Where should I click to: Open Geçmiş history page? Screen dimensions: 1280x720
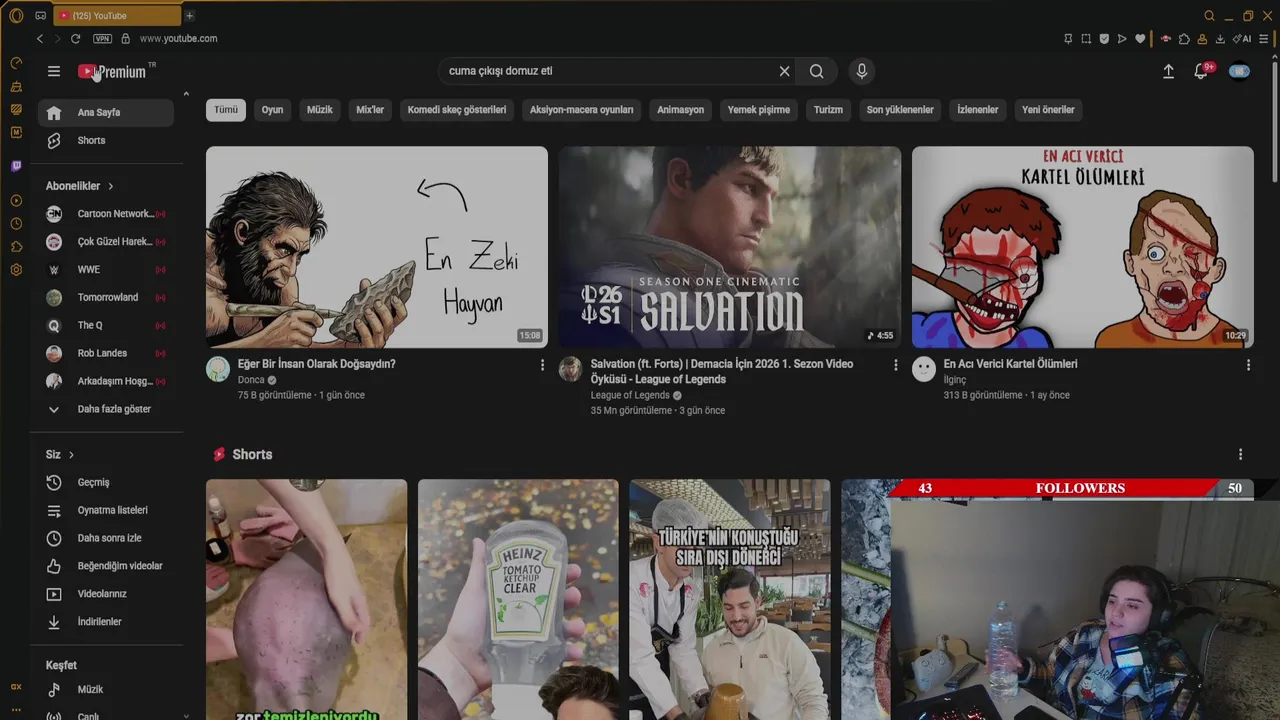[x=106, y=482]
